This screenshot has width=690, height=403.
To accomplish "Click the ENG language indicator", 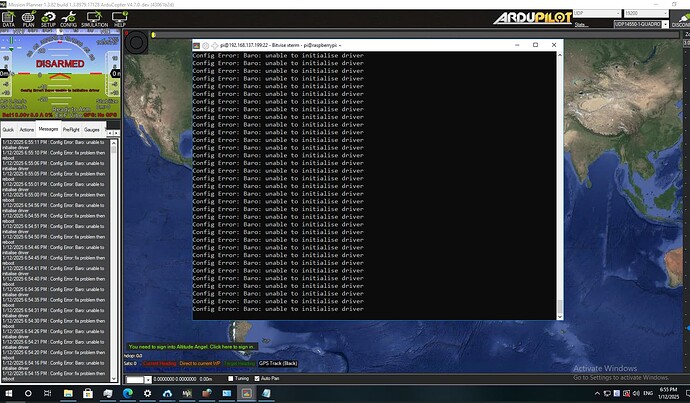I will 648,393.
